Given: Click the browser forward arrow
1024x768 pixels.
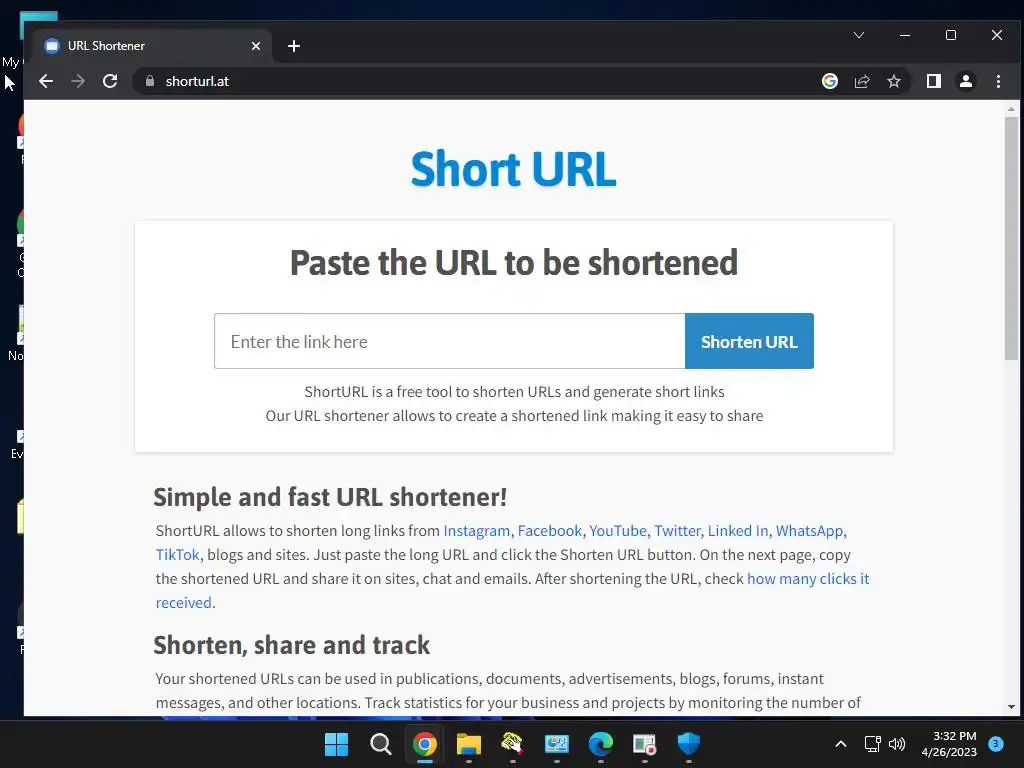Looking at the screenshot, I should click(78, 81).
